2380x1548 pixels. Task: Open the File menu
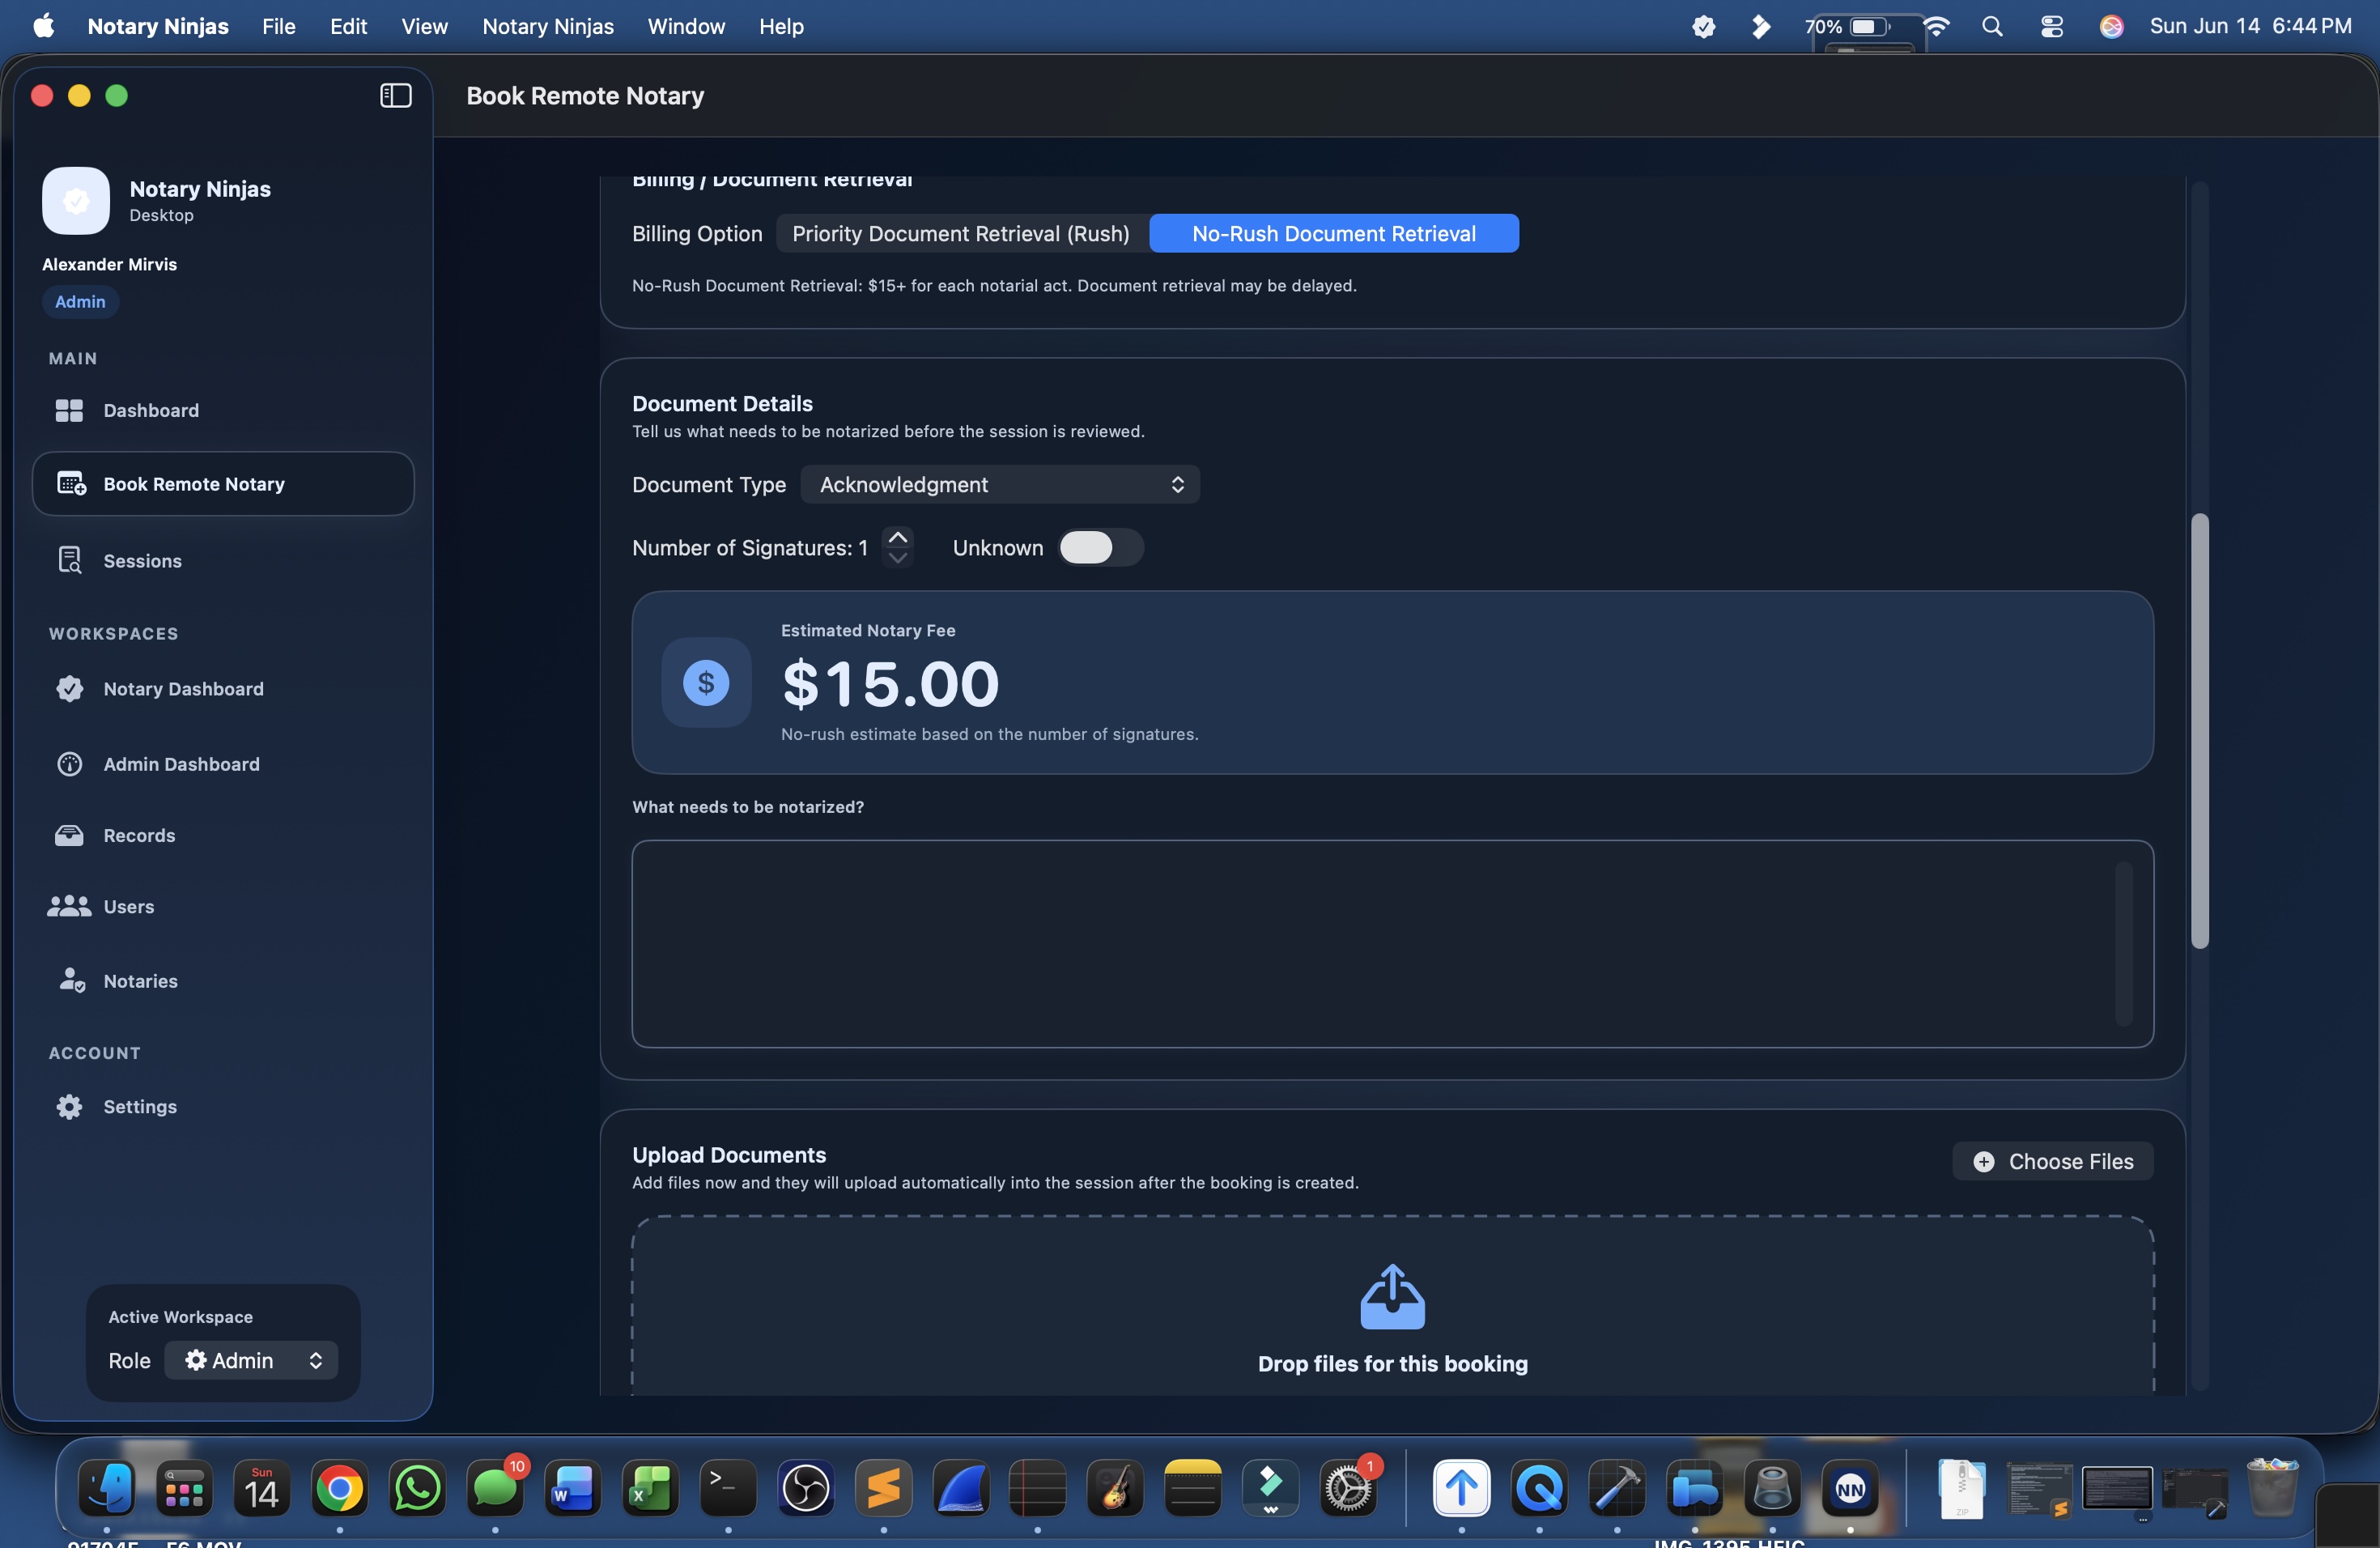point(279,27)
